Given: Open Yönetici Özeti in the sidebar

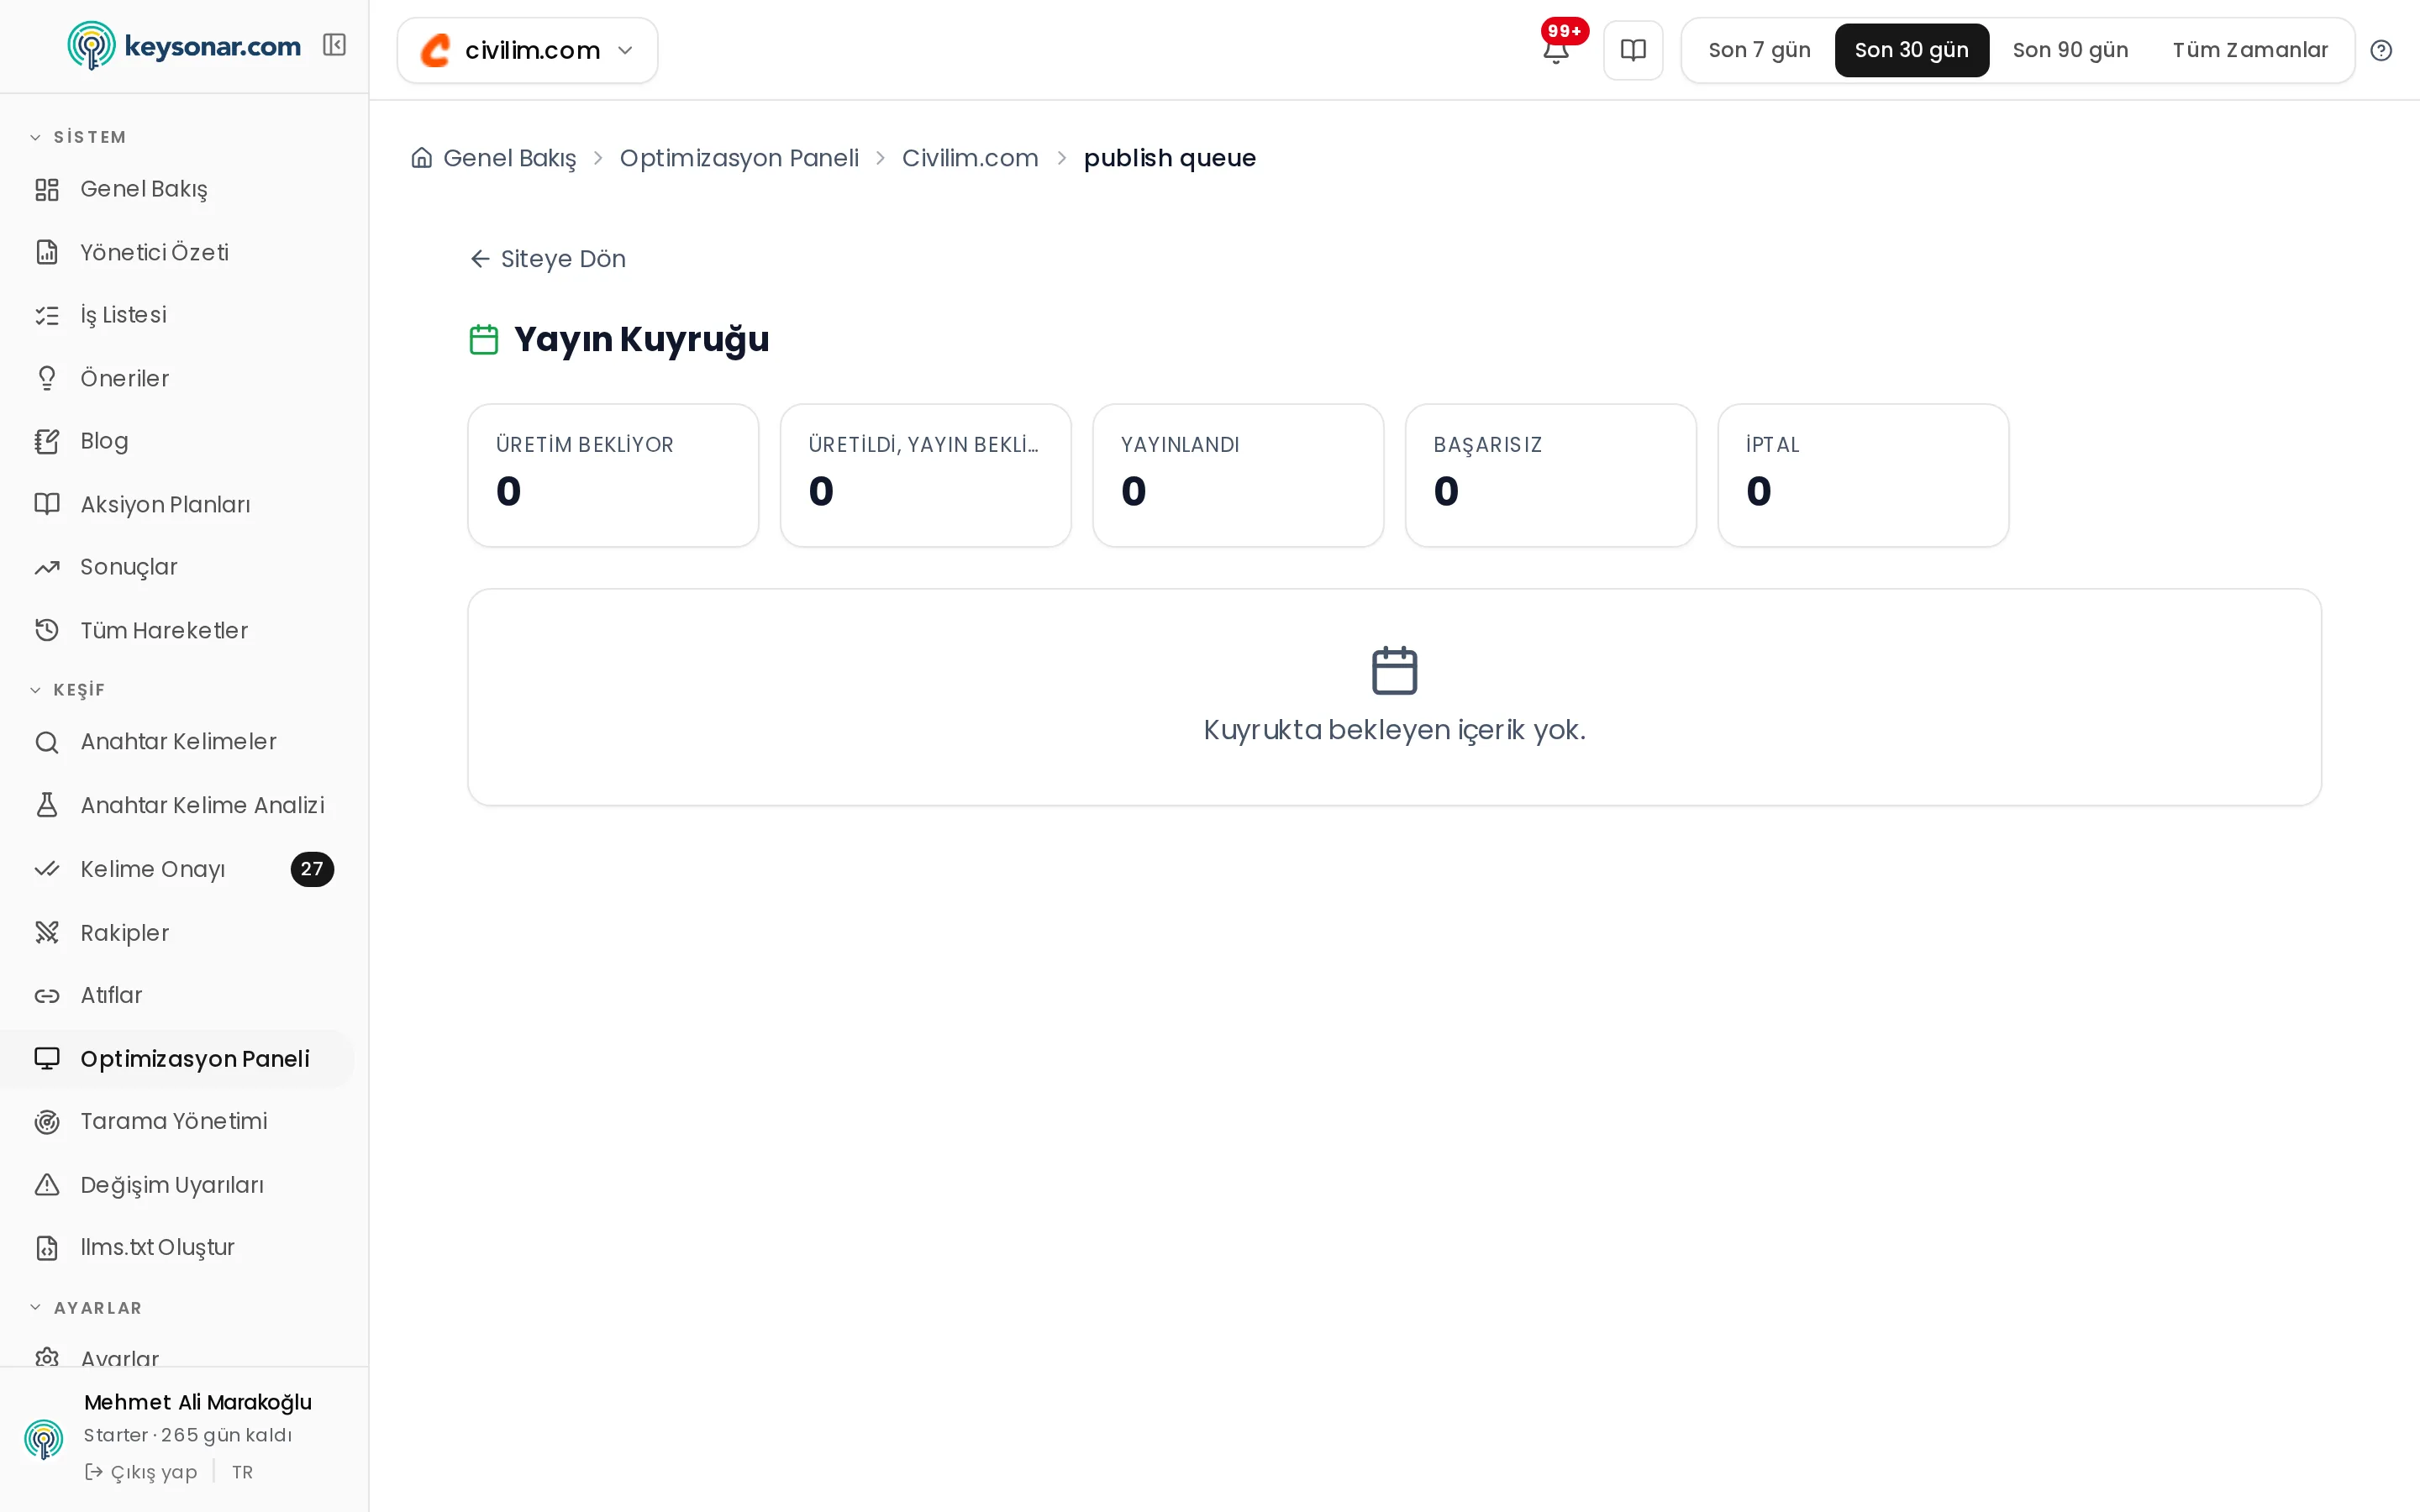Looking at the screenshot, I should pos(177,252).
